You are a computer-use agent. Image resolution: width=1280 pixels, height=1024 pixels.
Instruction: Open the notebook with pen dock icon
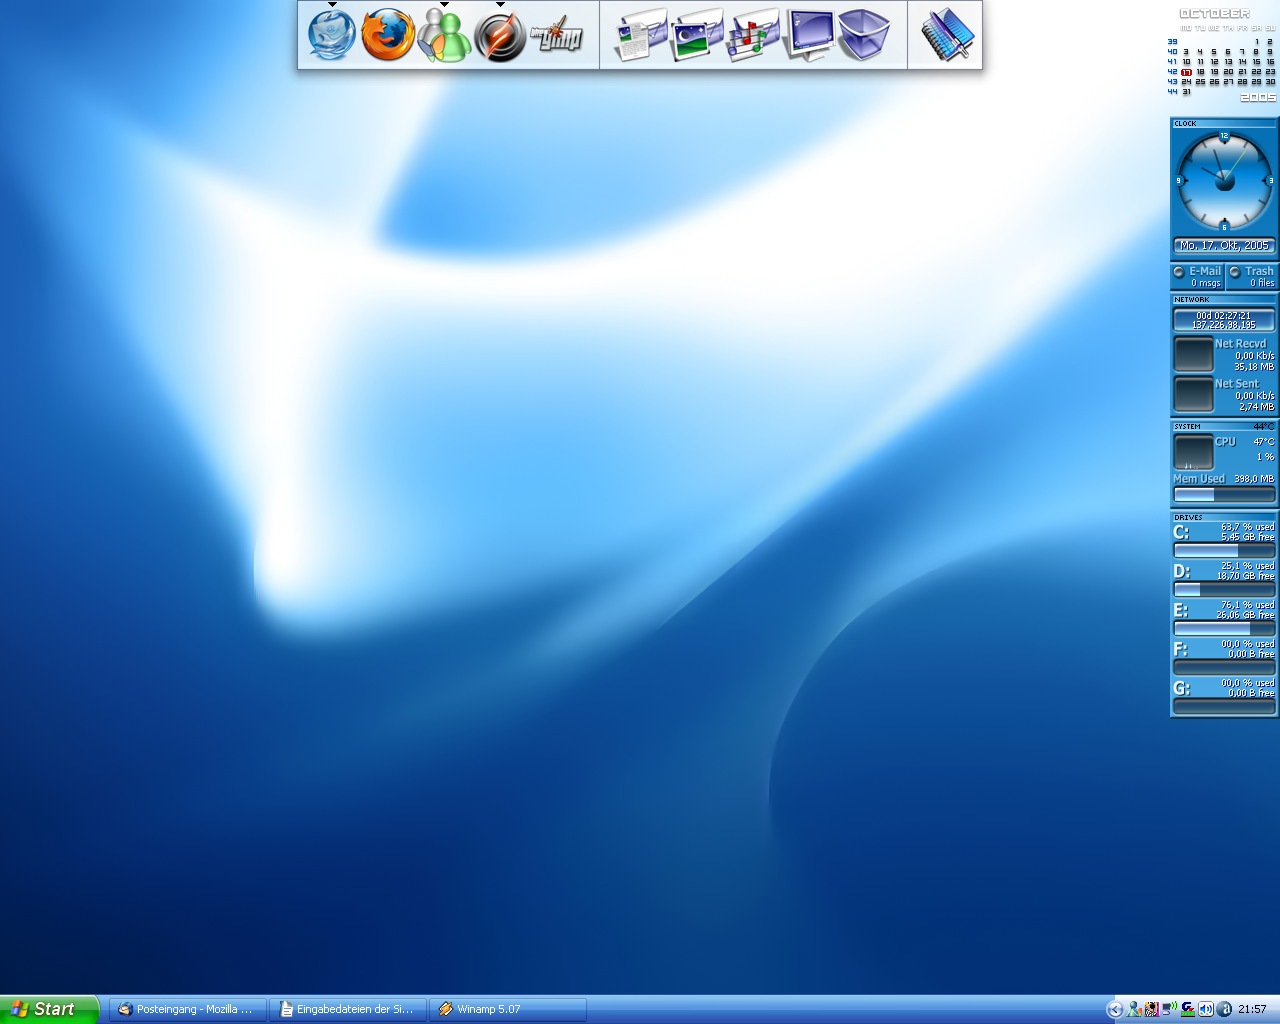(x=947, y=36)
